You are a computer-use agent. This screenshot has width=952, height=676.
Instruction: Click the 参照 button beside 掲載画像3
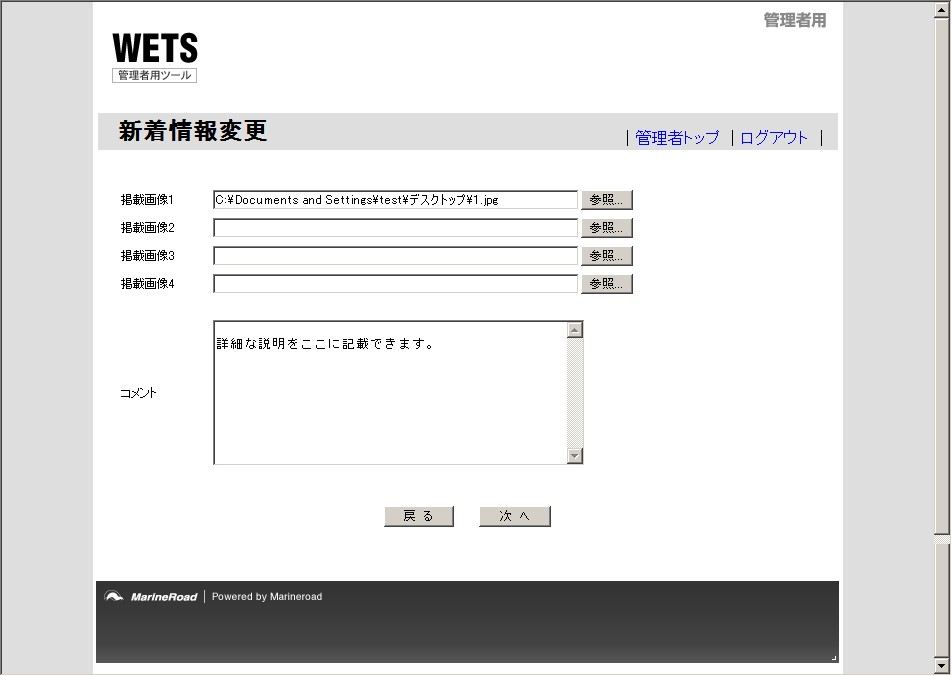(607, 256)
